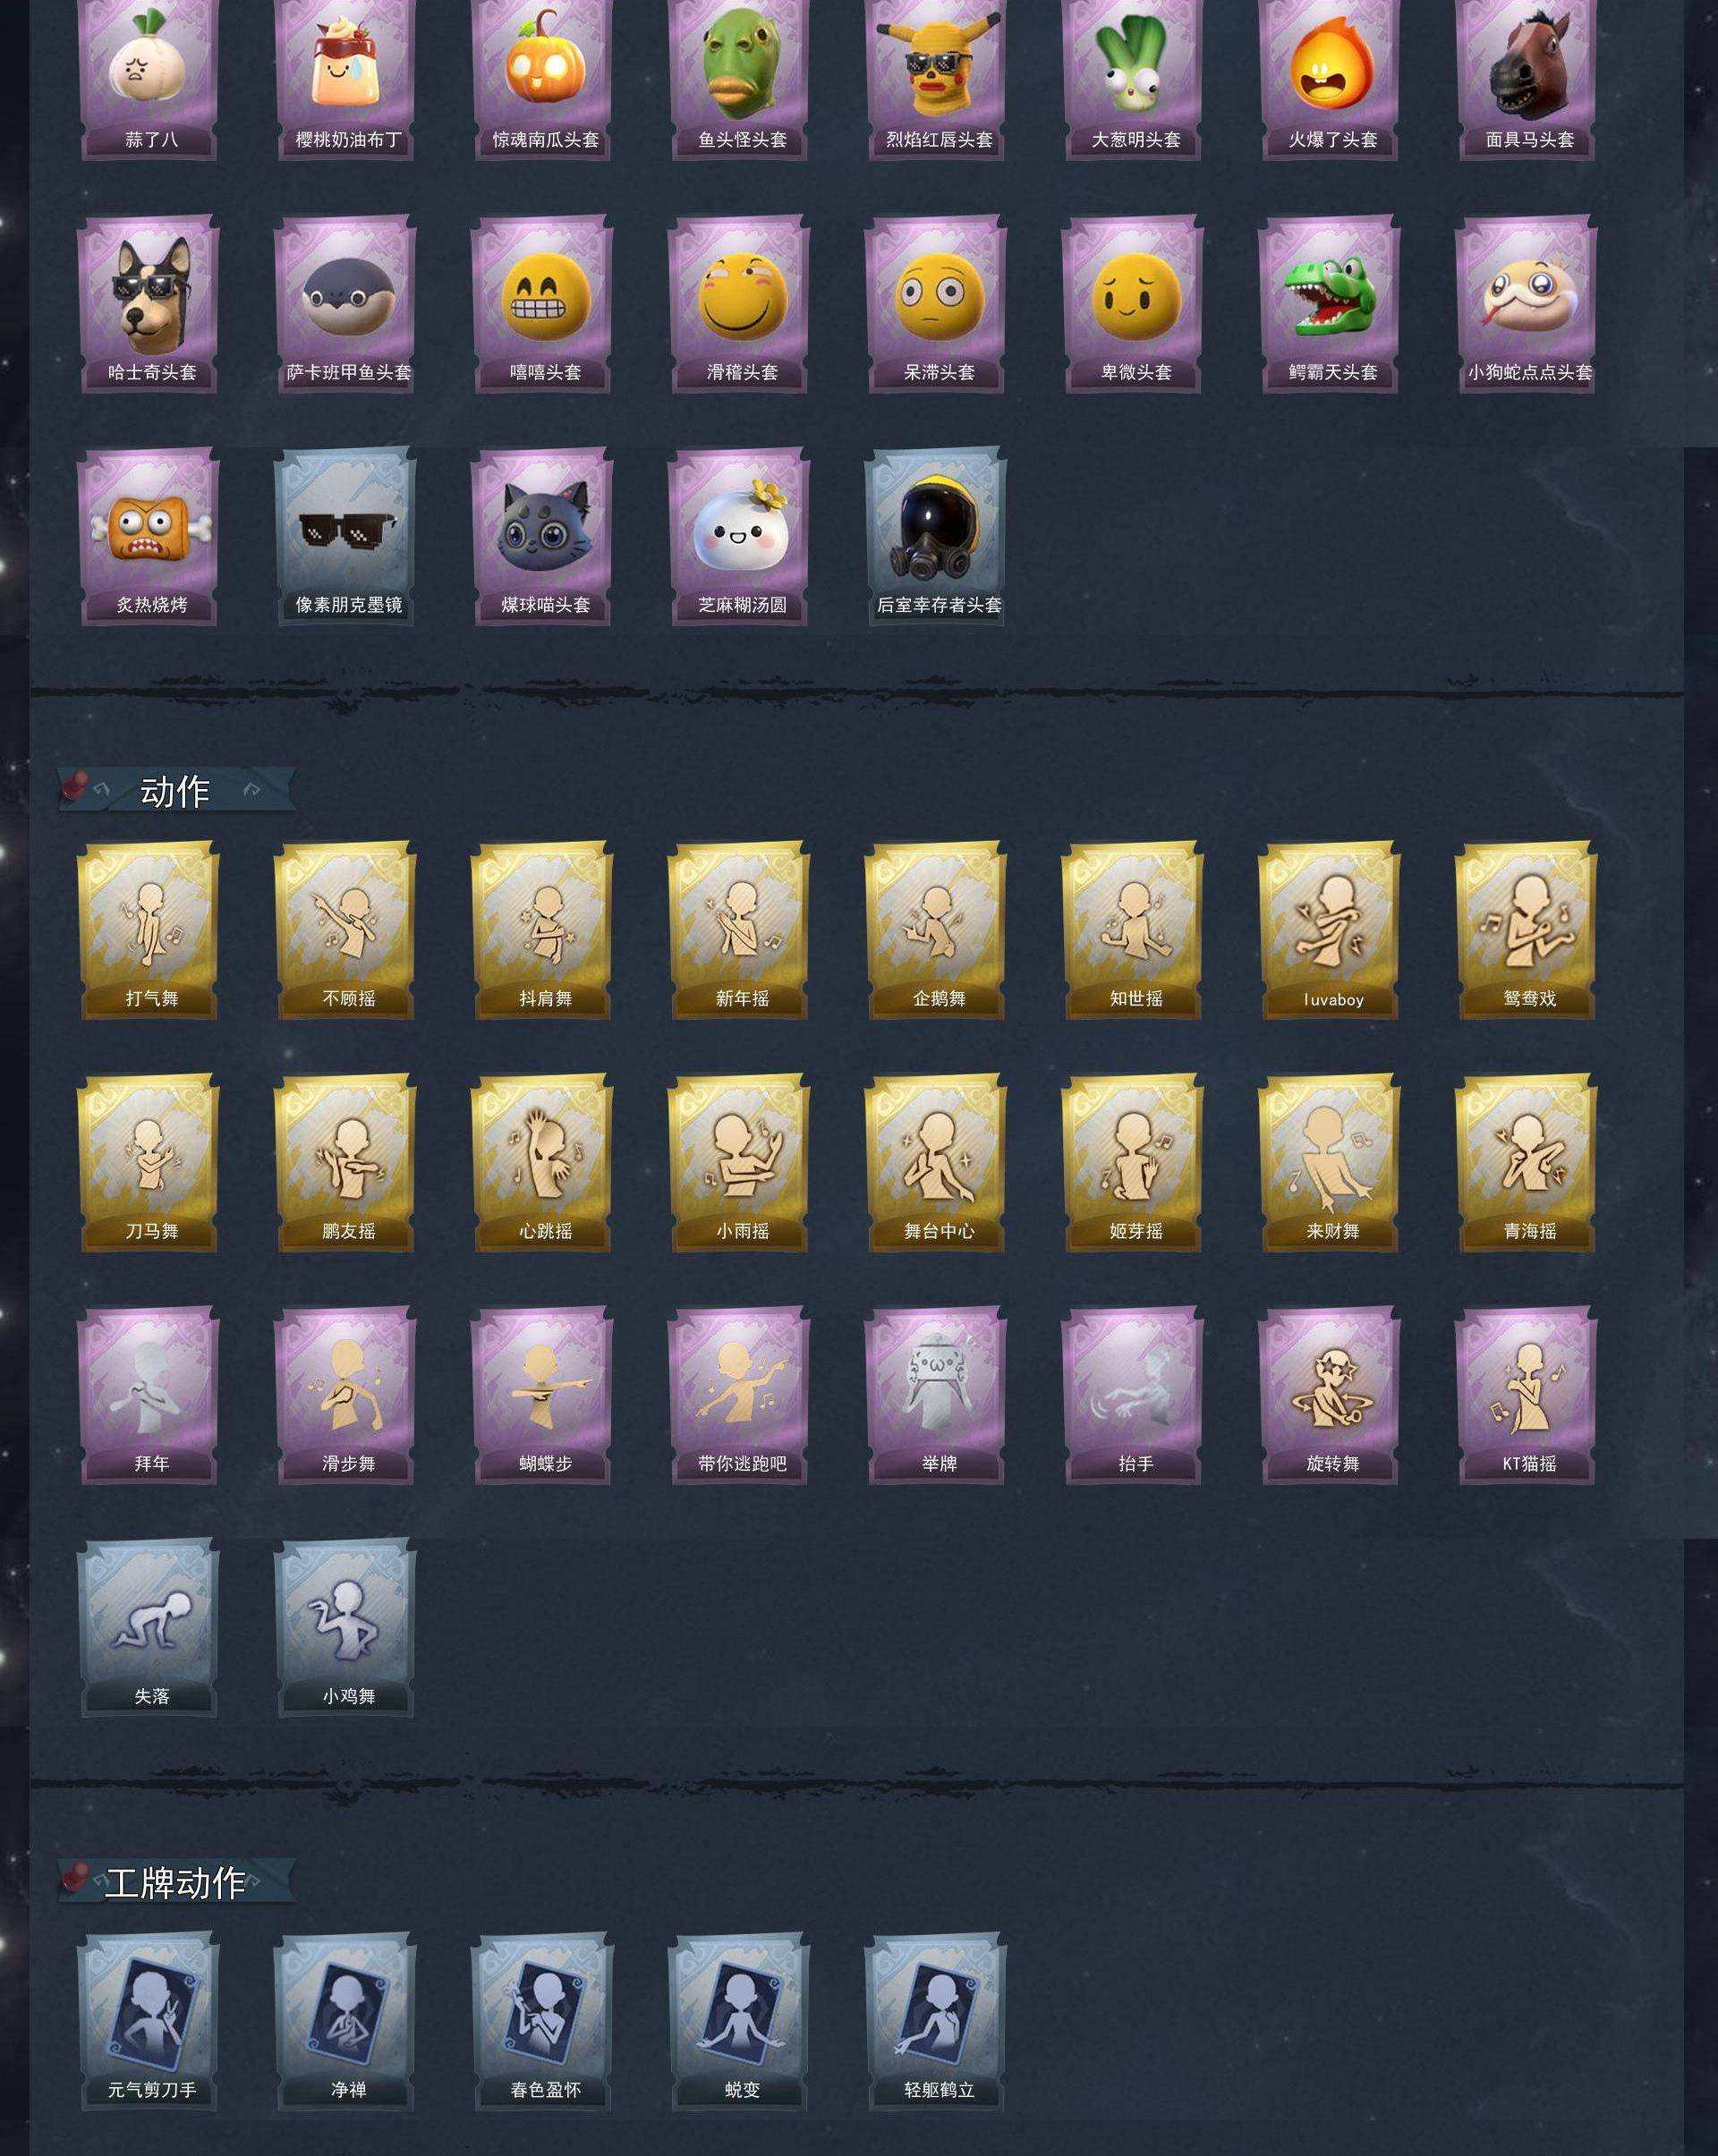Select the 元气剪刀手 badge action
The image size is (1718, 2156).
point(149,2022)
